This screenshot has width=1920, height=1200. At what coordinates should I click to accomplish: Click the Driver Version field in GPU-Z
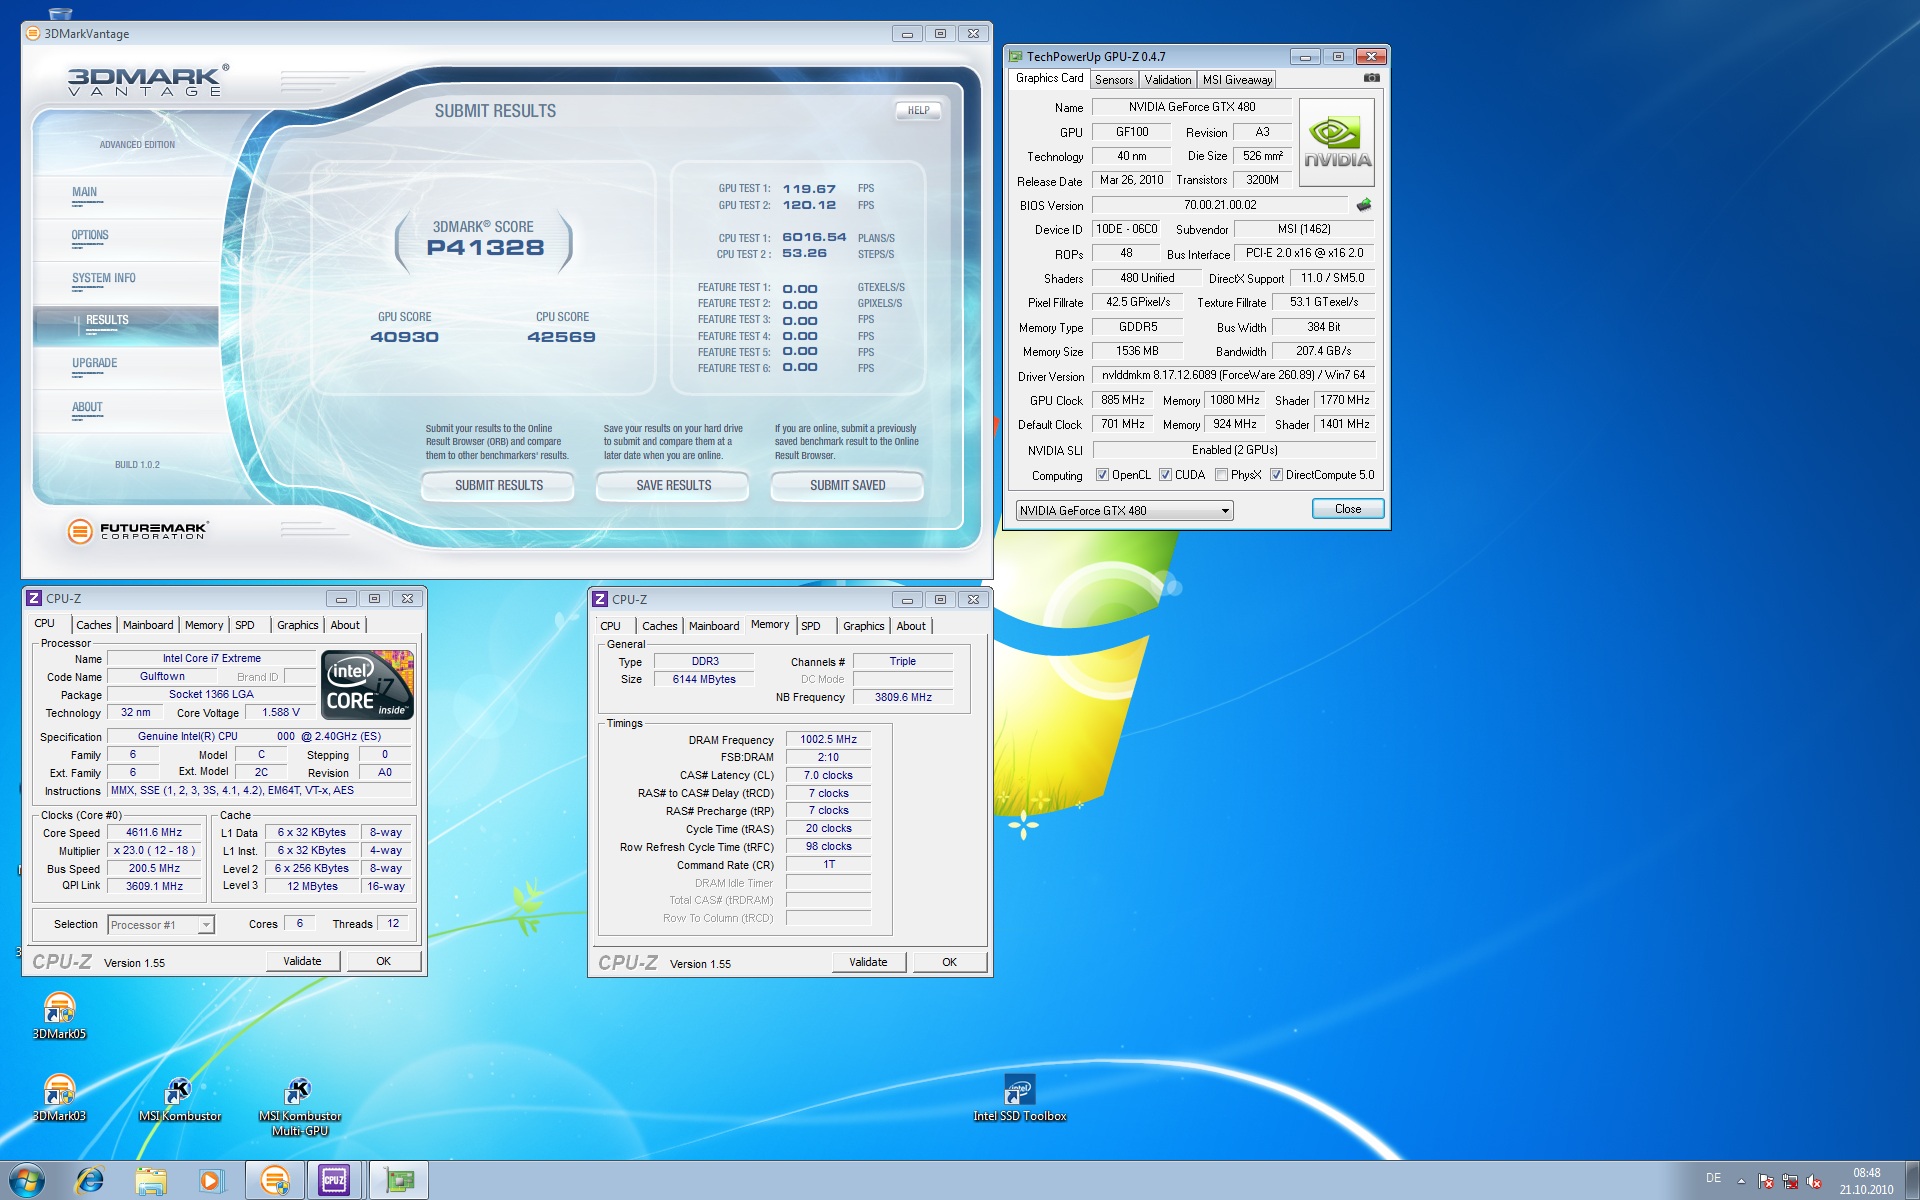point(1234,375)
